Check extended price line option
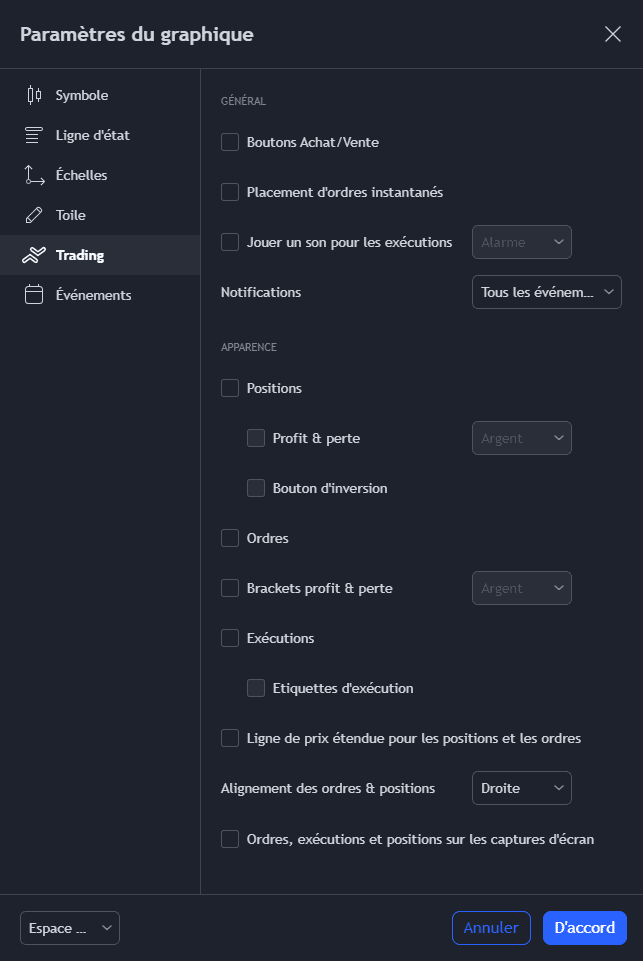The width and height of the screenshot is (643, 961). click(x=230, y=738)
